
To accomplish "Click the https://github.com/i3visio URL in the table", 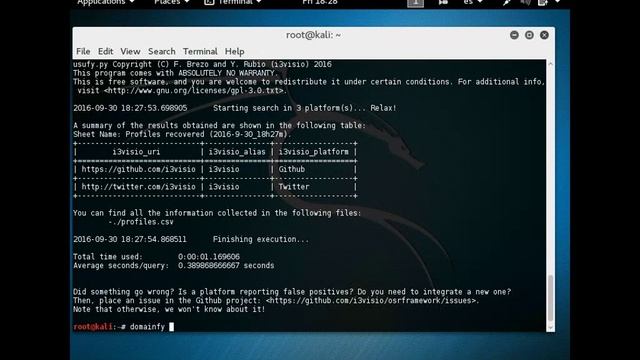I will [138, 169].
